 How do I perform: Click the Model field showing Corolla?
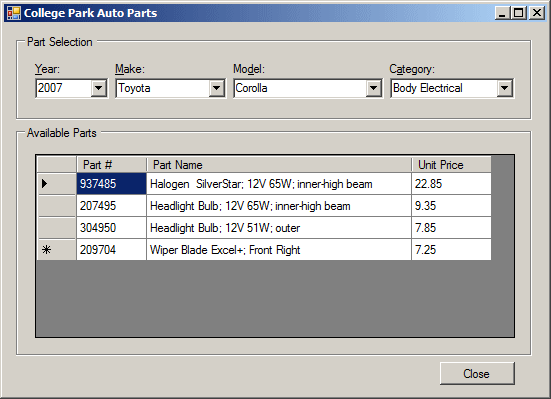tap(308, 88)
